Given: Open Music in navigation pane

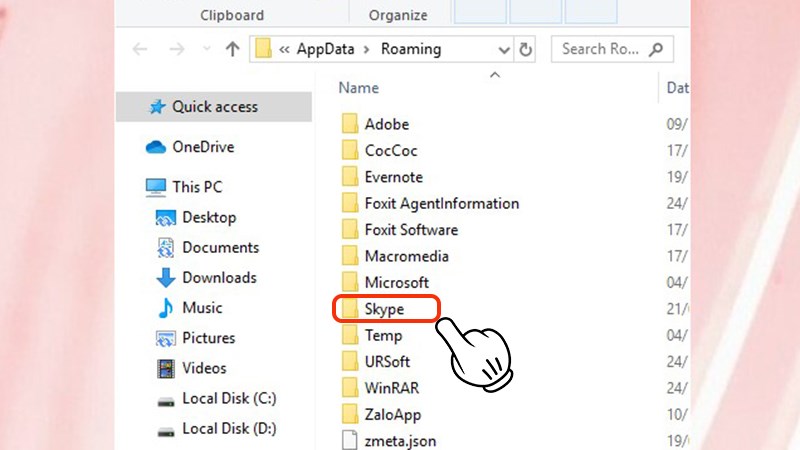Looking at the screenshot, I should point(203,308).
